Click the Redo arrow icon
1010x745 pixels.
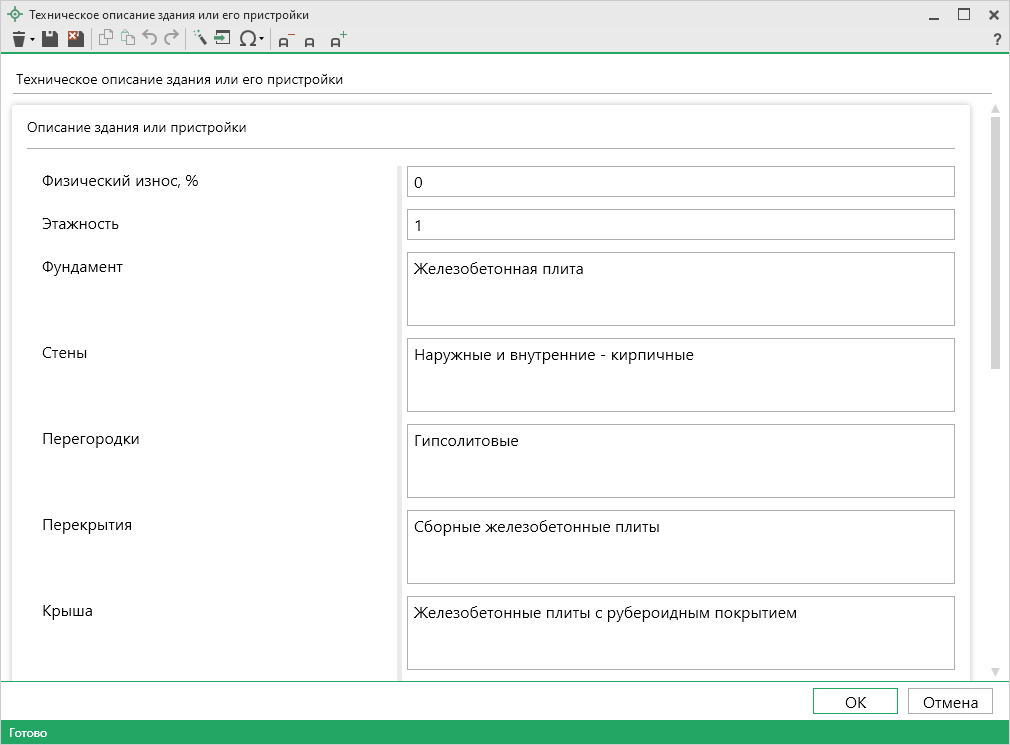(171, 39)
